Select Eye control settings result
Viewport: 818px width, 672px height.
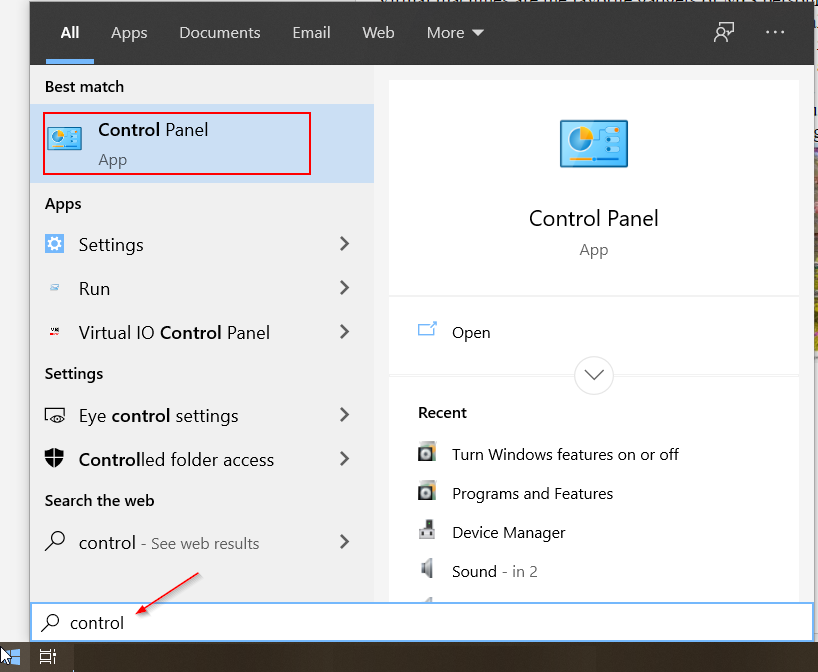[202, 415]
